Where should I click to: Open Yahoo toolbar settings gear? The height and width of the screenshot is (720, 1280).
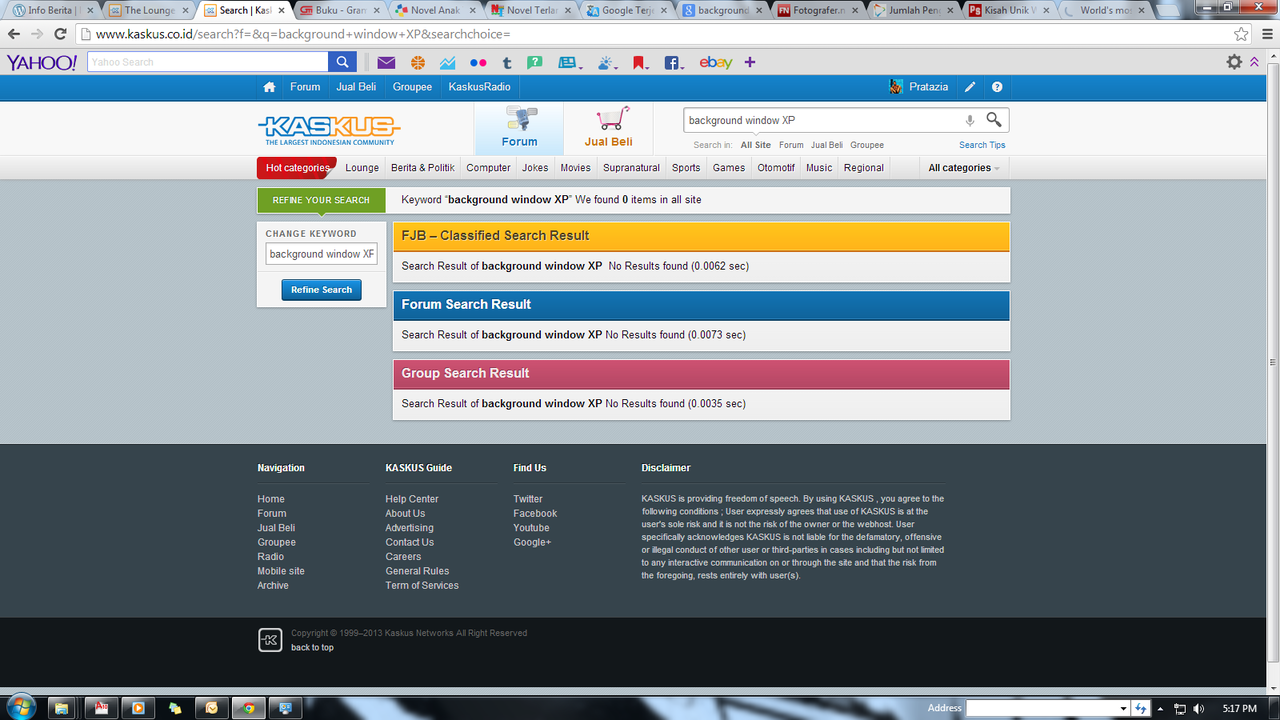pos(1234,62)
